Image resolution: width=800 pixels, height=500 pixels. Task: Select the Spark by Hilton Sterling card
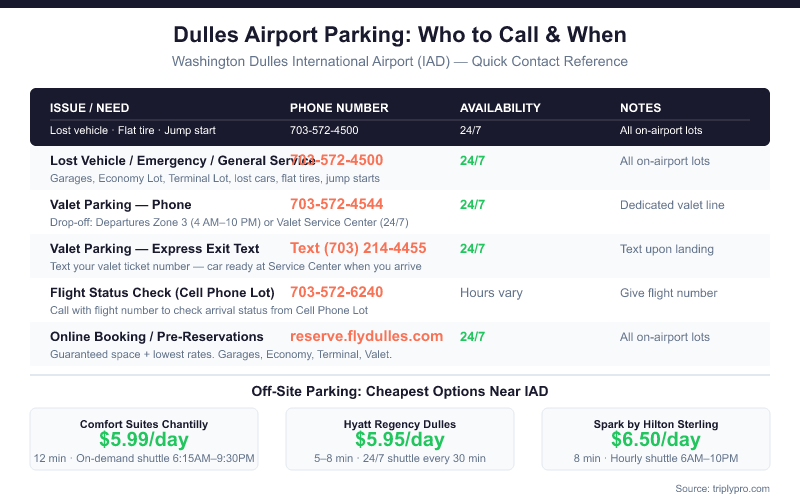pyautogui.click(x=655, y=439)
